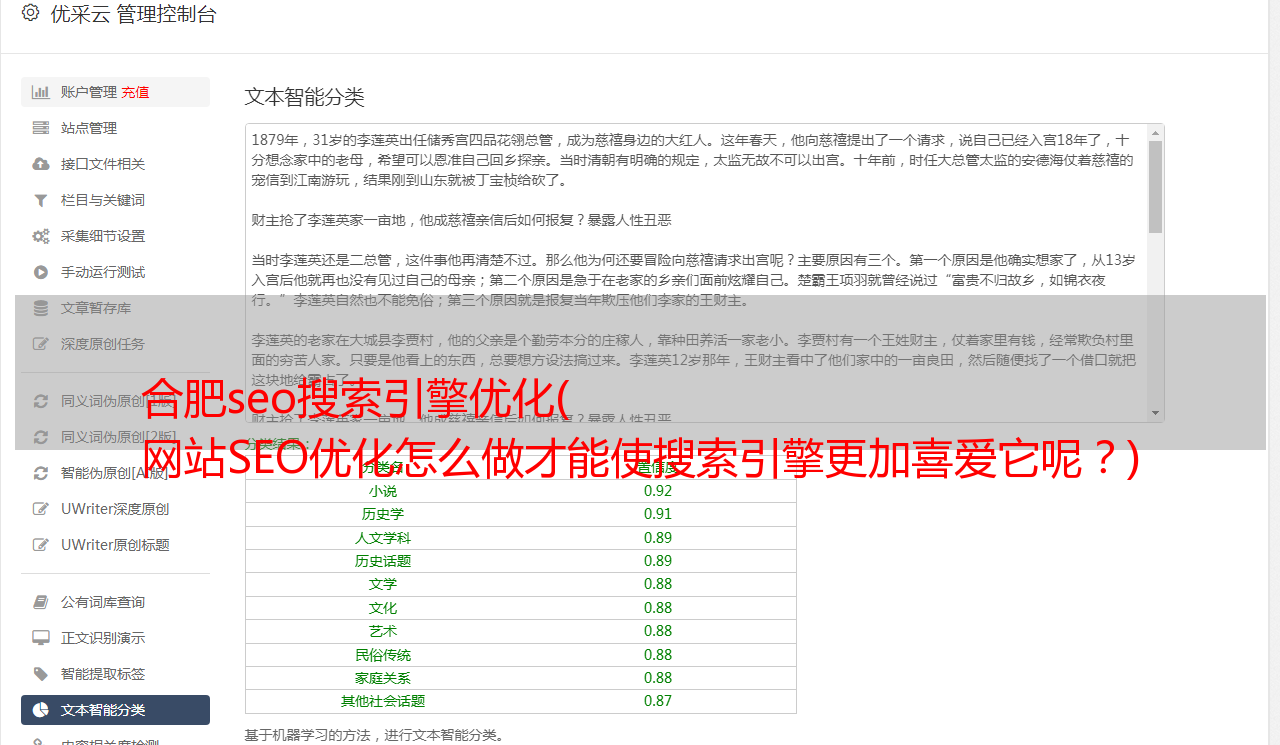Click the cloud icon for 接口文件相关

(x=41, y=164)
